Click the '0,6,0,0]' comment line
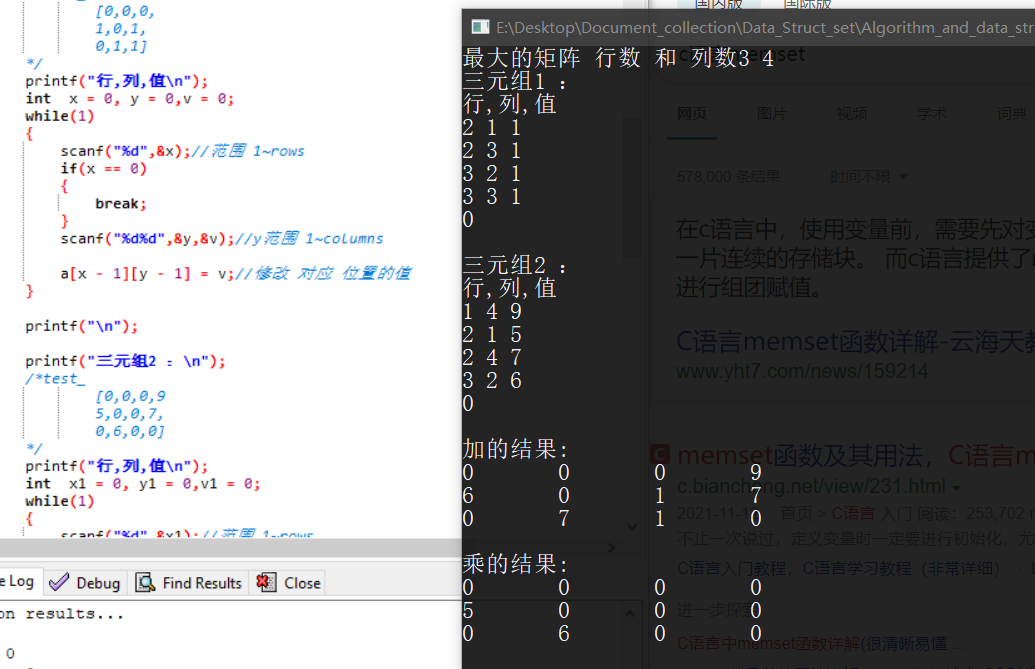Viewport: 1035px width, 669px height. 130,431
